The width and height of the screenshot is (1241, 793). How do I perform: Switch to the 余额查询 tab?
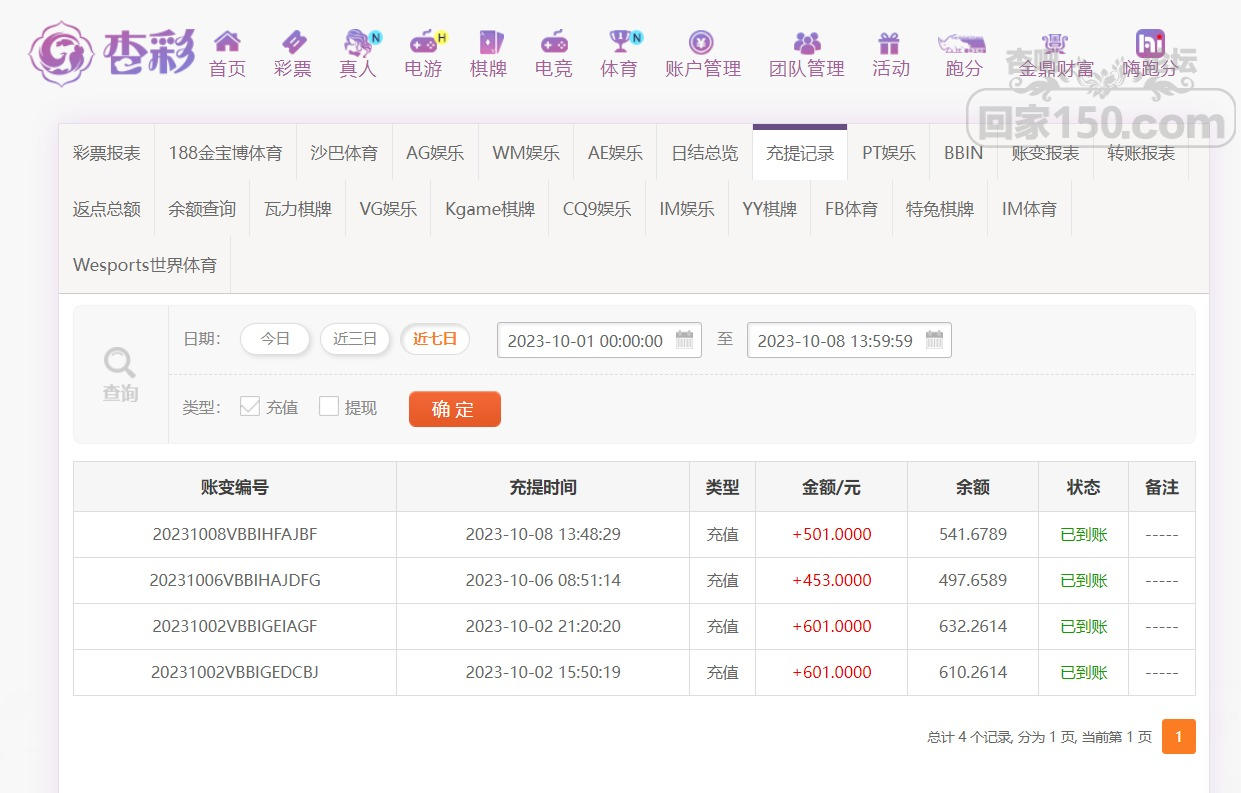202,209
